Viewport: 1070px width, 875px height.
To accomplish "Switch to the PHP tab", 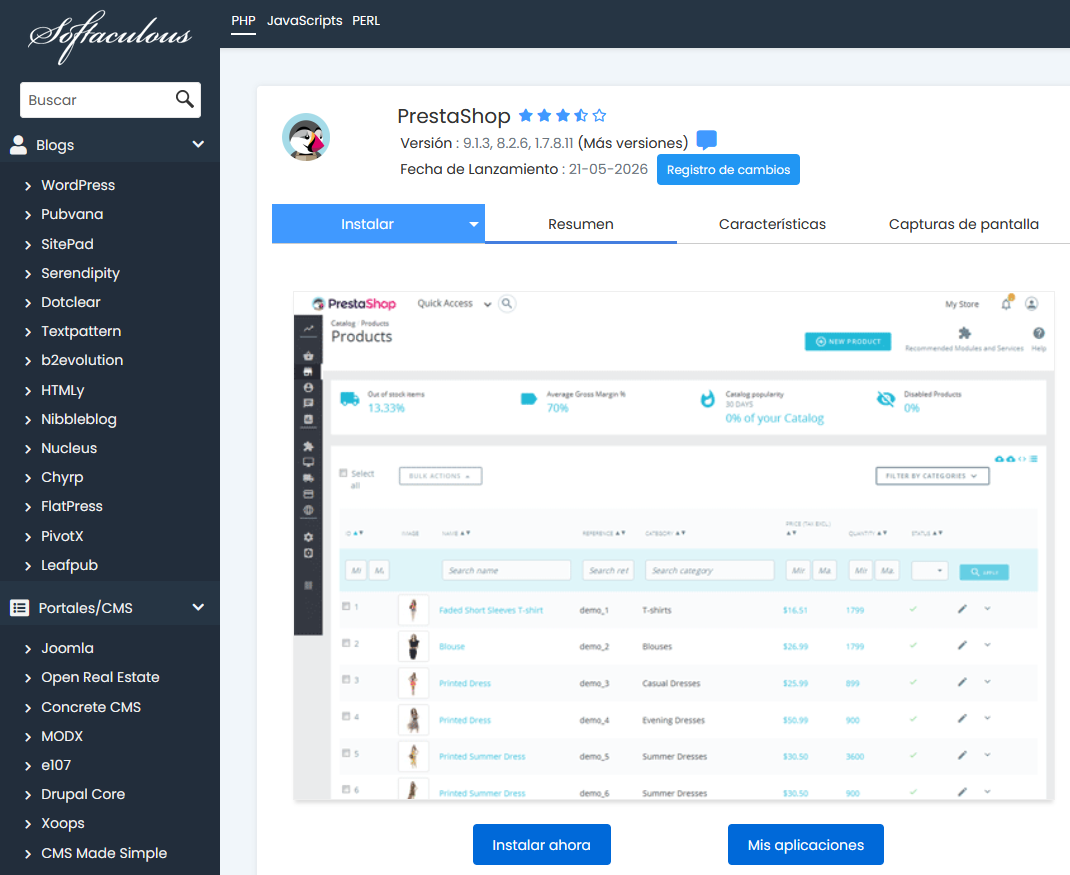I will tap(243, 20).
